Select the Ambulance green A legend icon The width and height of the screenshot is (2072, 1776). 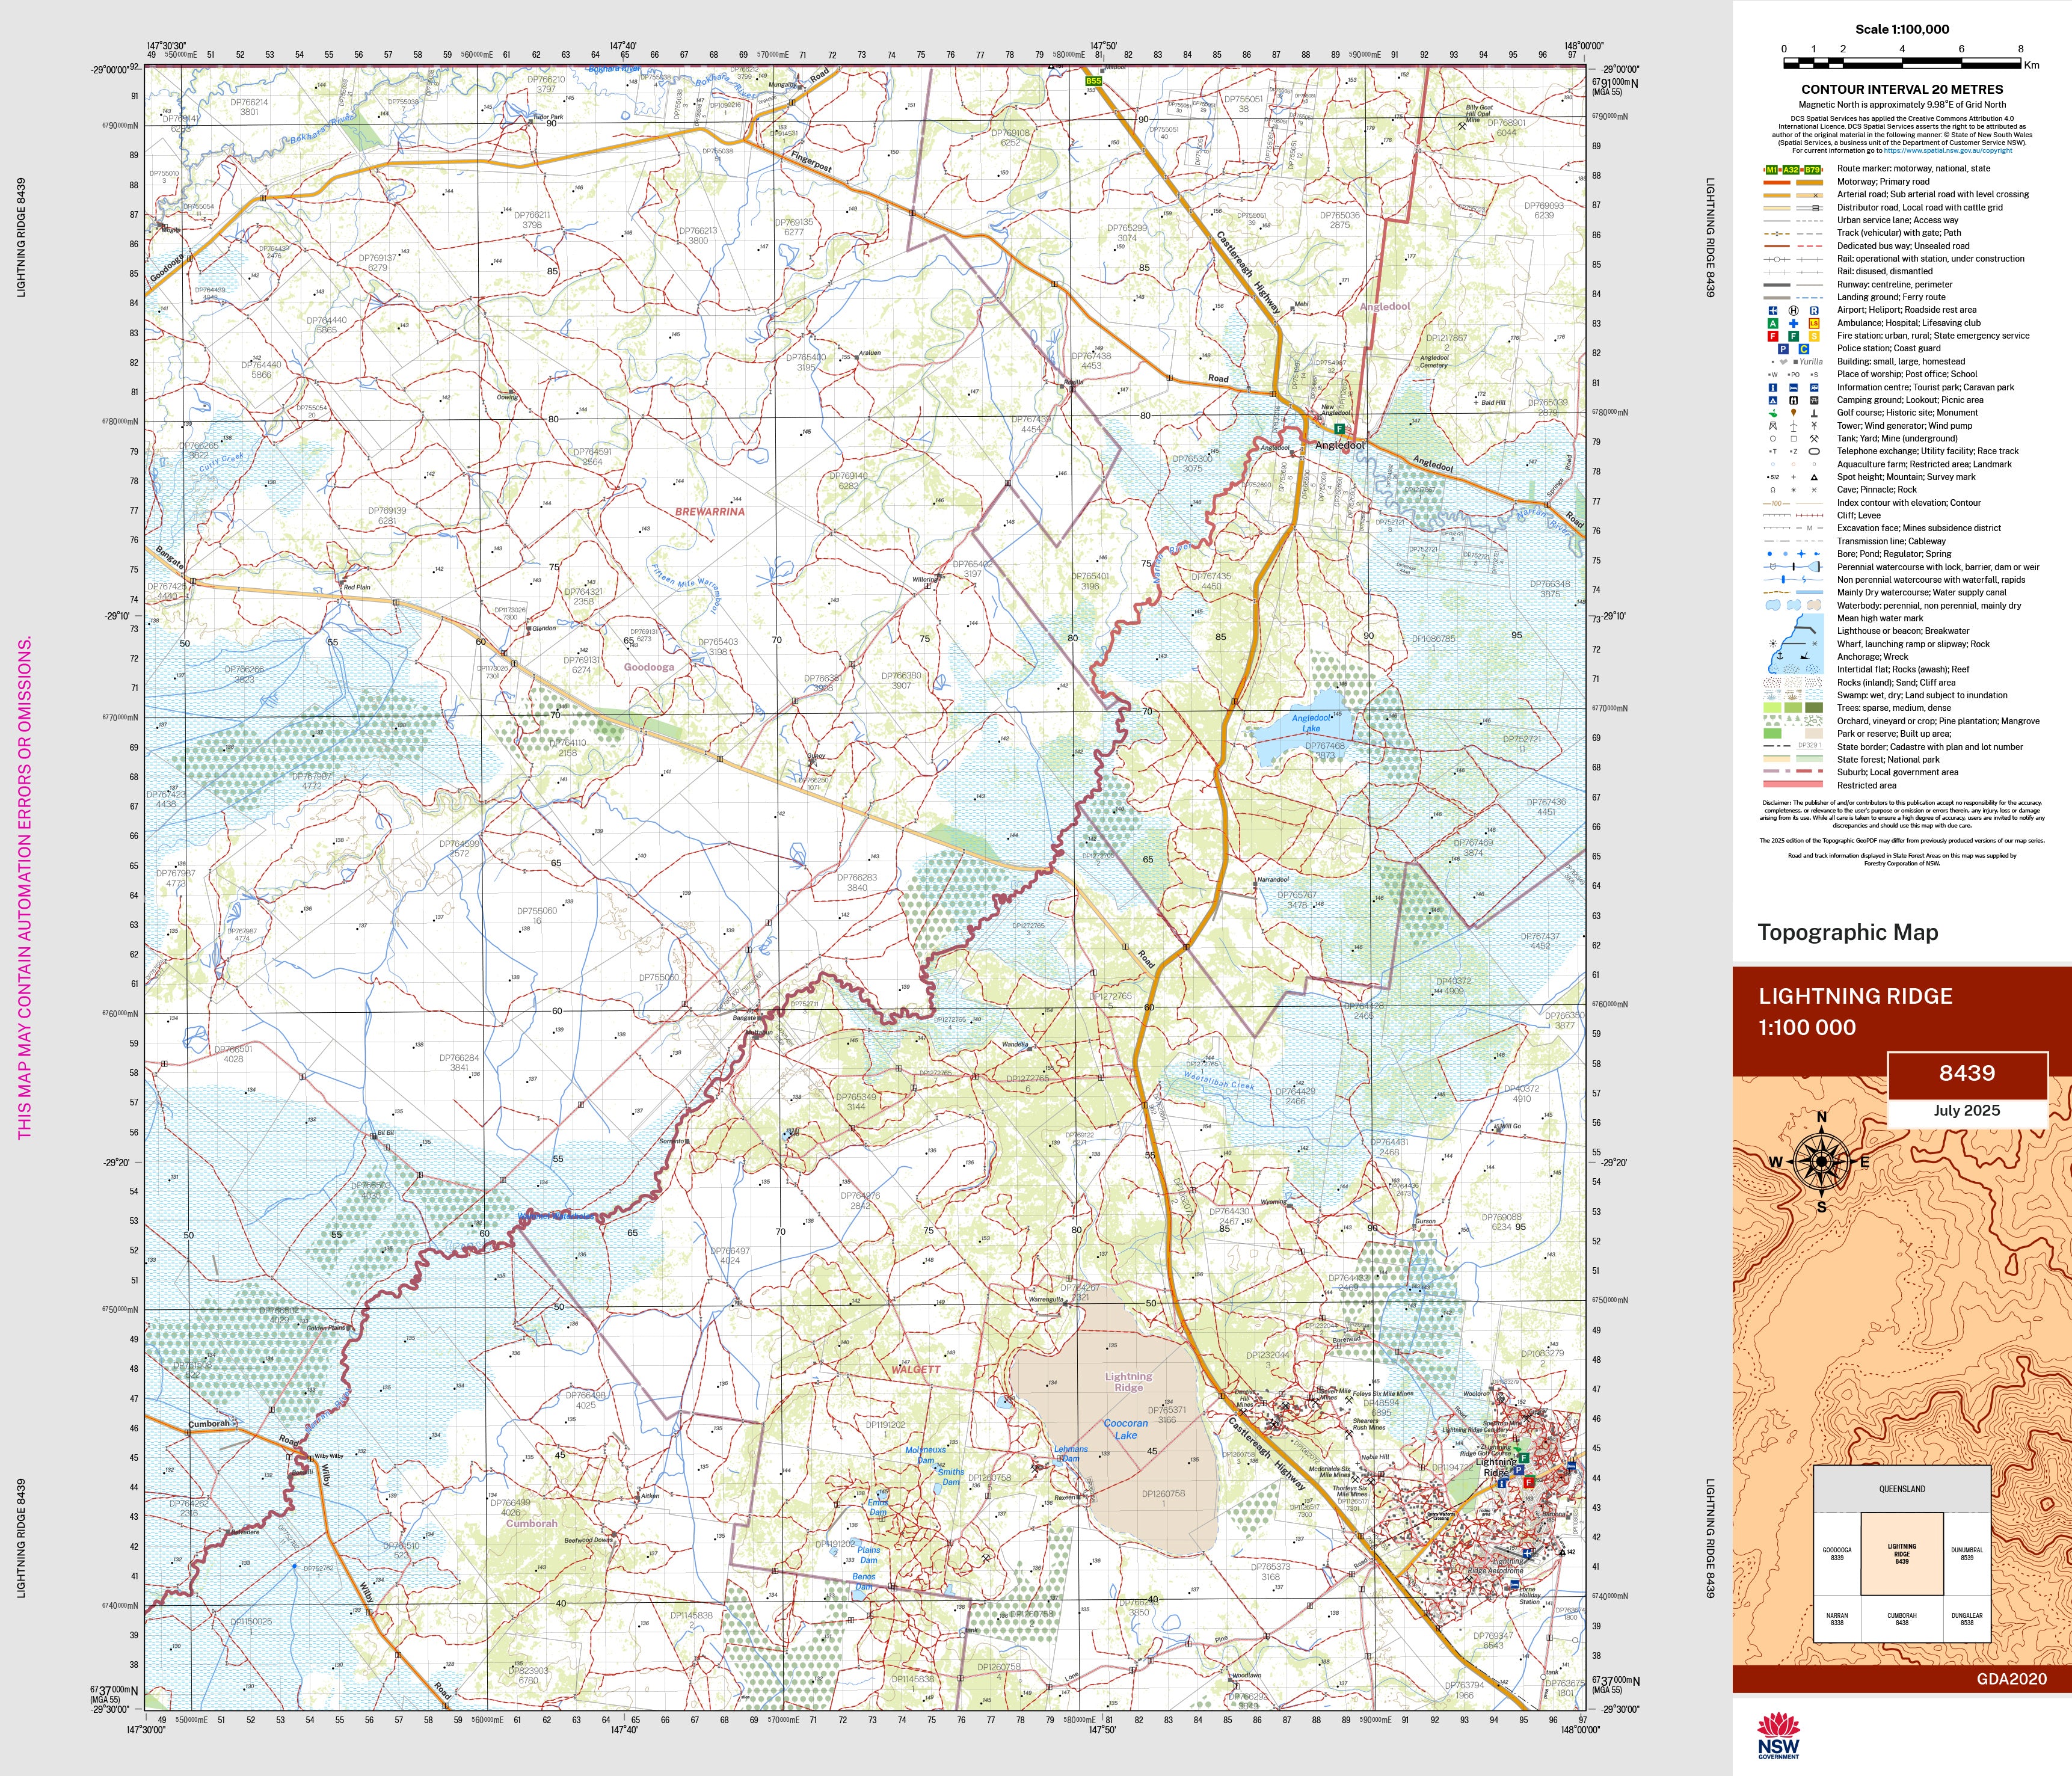1773,323
